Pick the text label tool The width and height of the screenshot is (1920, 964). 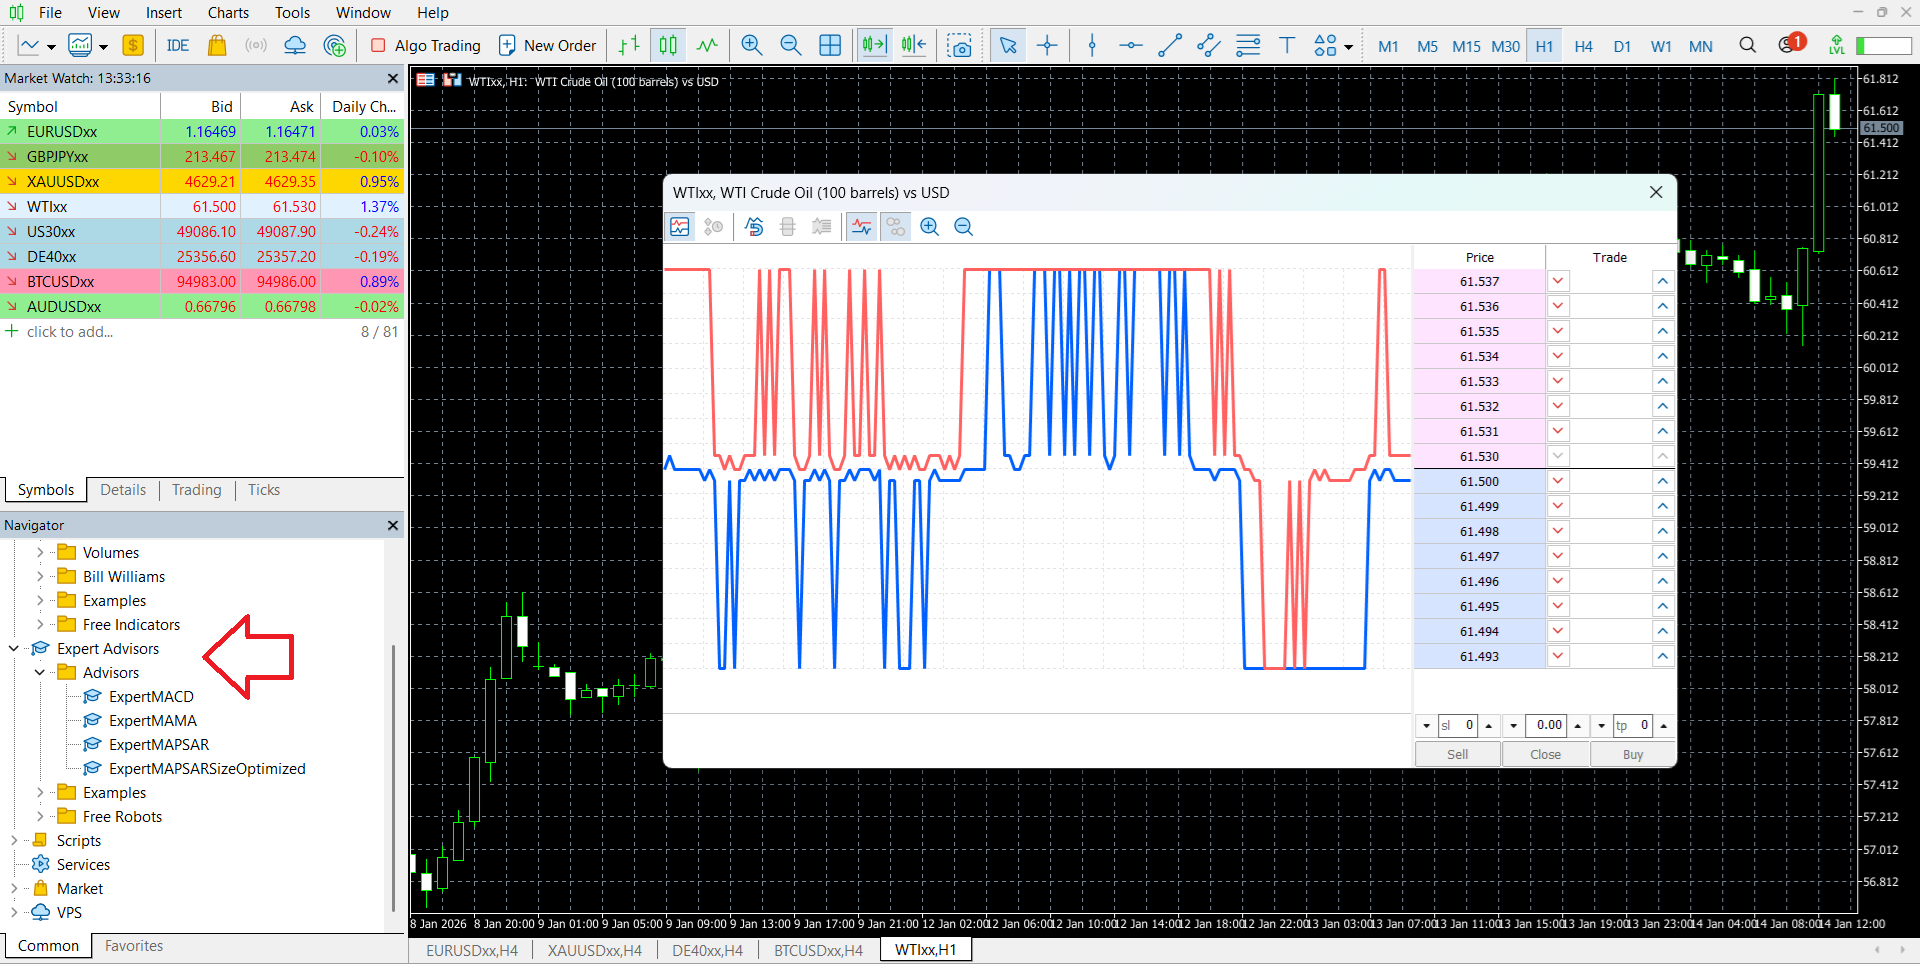(1287, 45)
